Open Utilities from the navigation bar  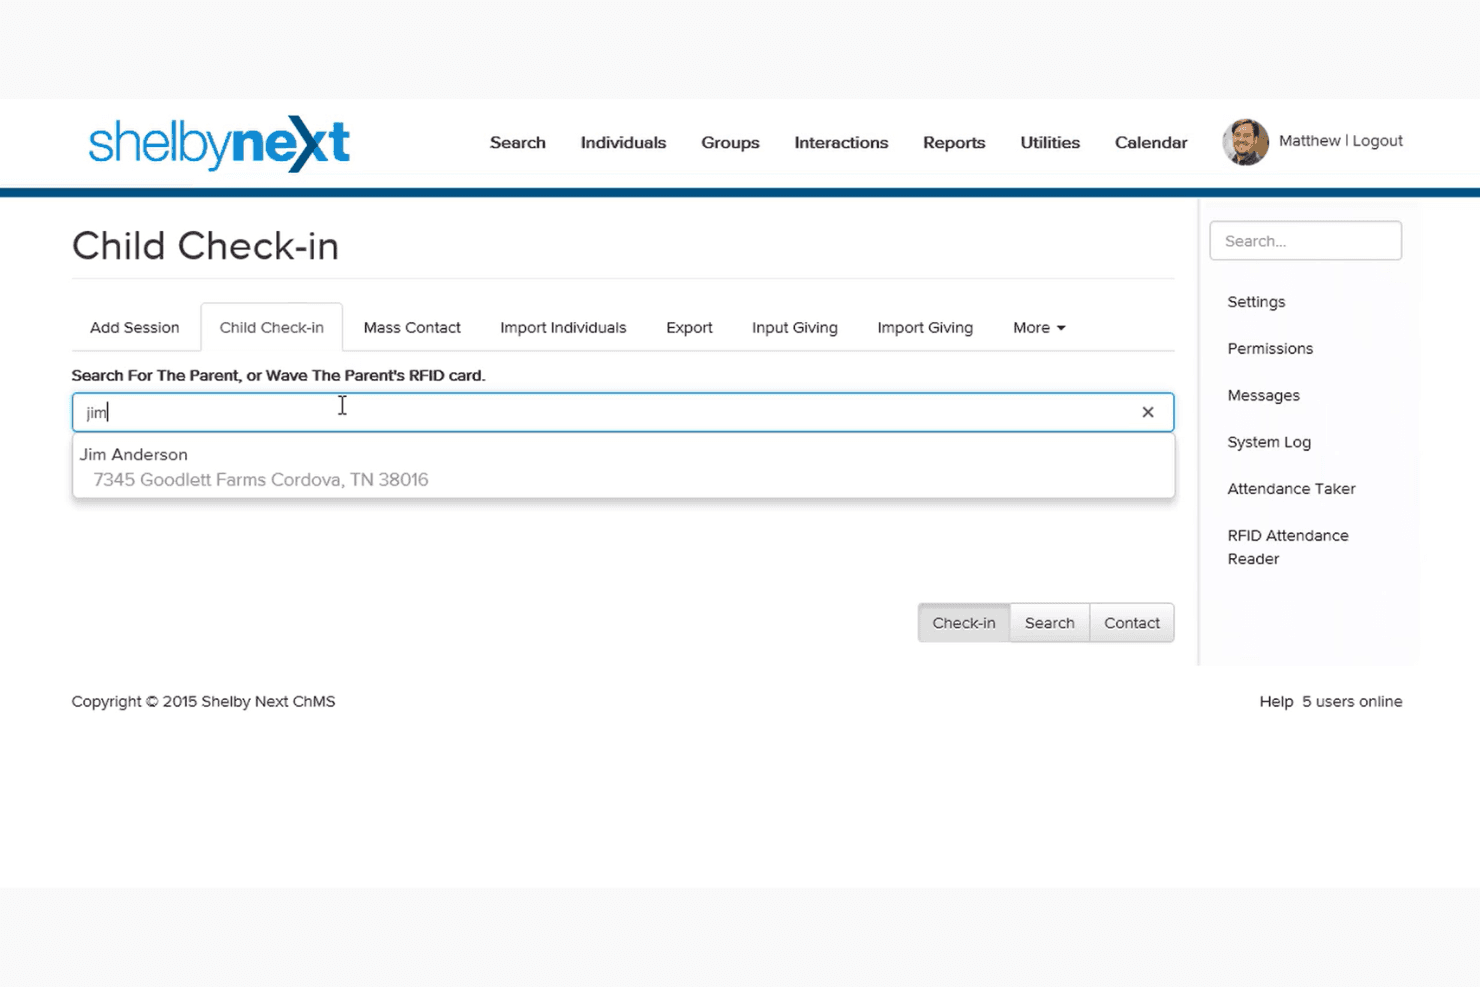point(1050,143)
